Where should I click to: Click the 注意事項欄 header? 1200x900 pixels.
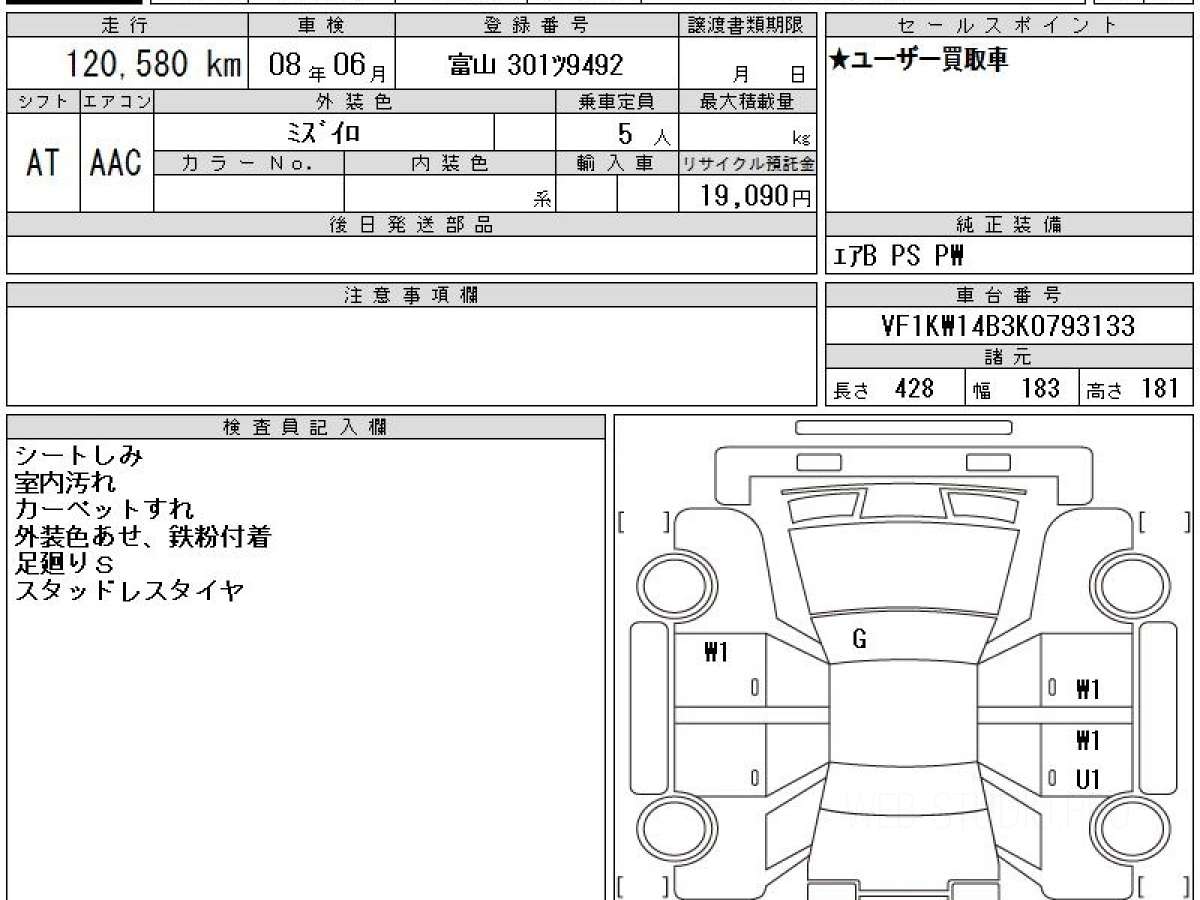pos(411,295)
